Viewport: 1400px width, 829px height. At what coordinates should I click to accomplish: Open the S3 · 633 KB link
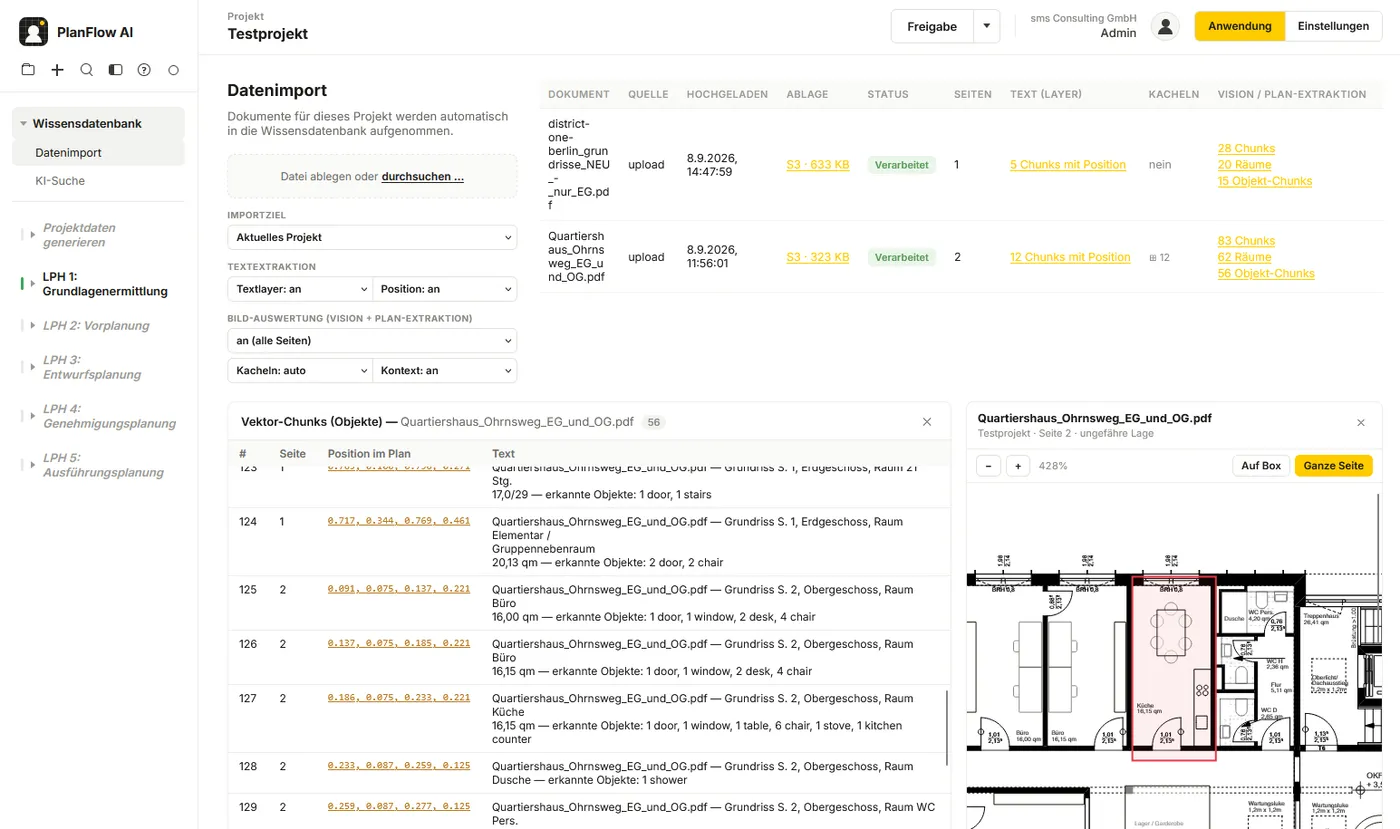pos(818,165)
